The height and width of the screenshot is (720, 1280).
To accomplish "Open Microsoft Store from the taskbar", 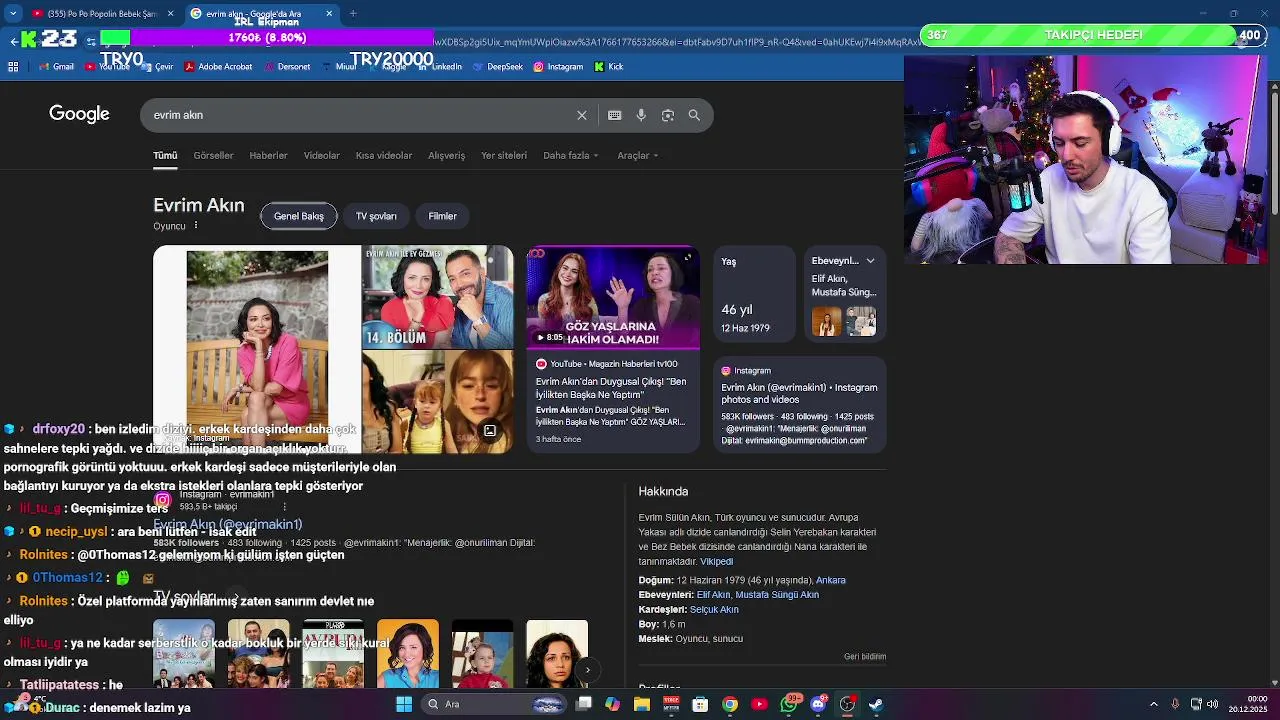I will 700,704.
